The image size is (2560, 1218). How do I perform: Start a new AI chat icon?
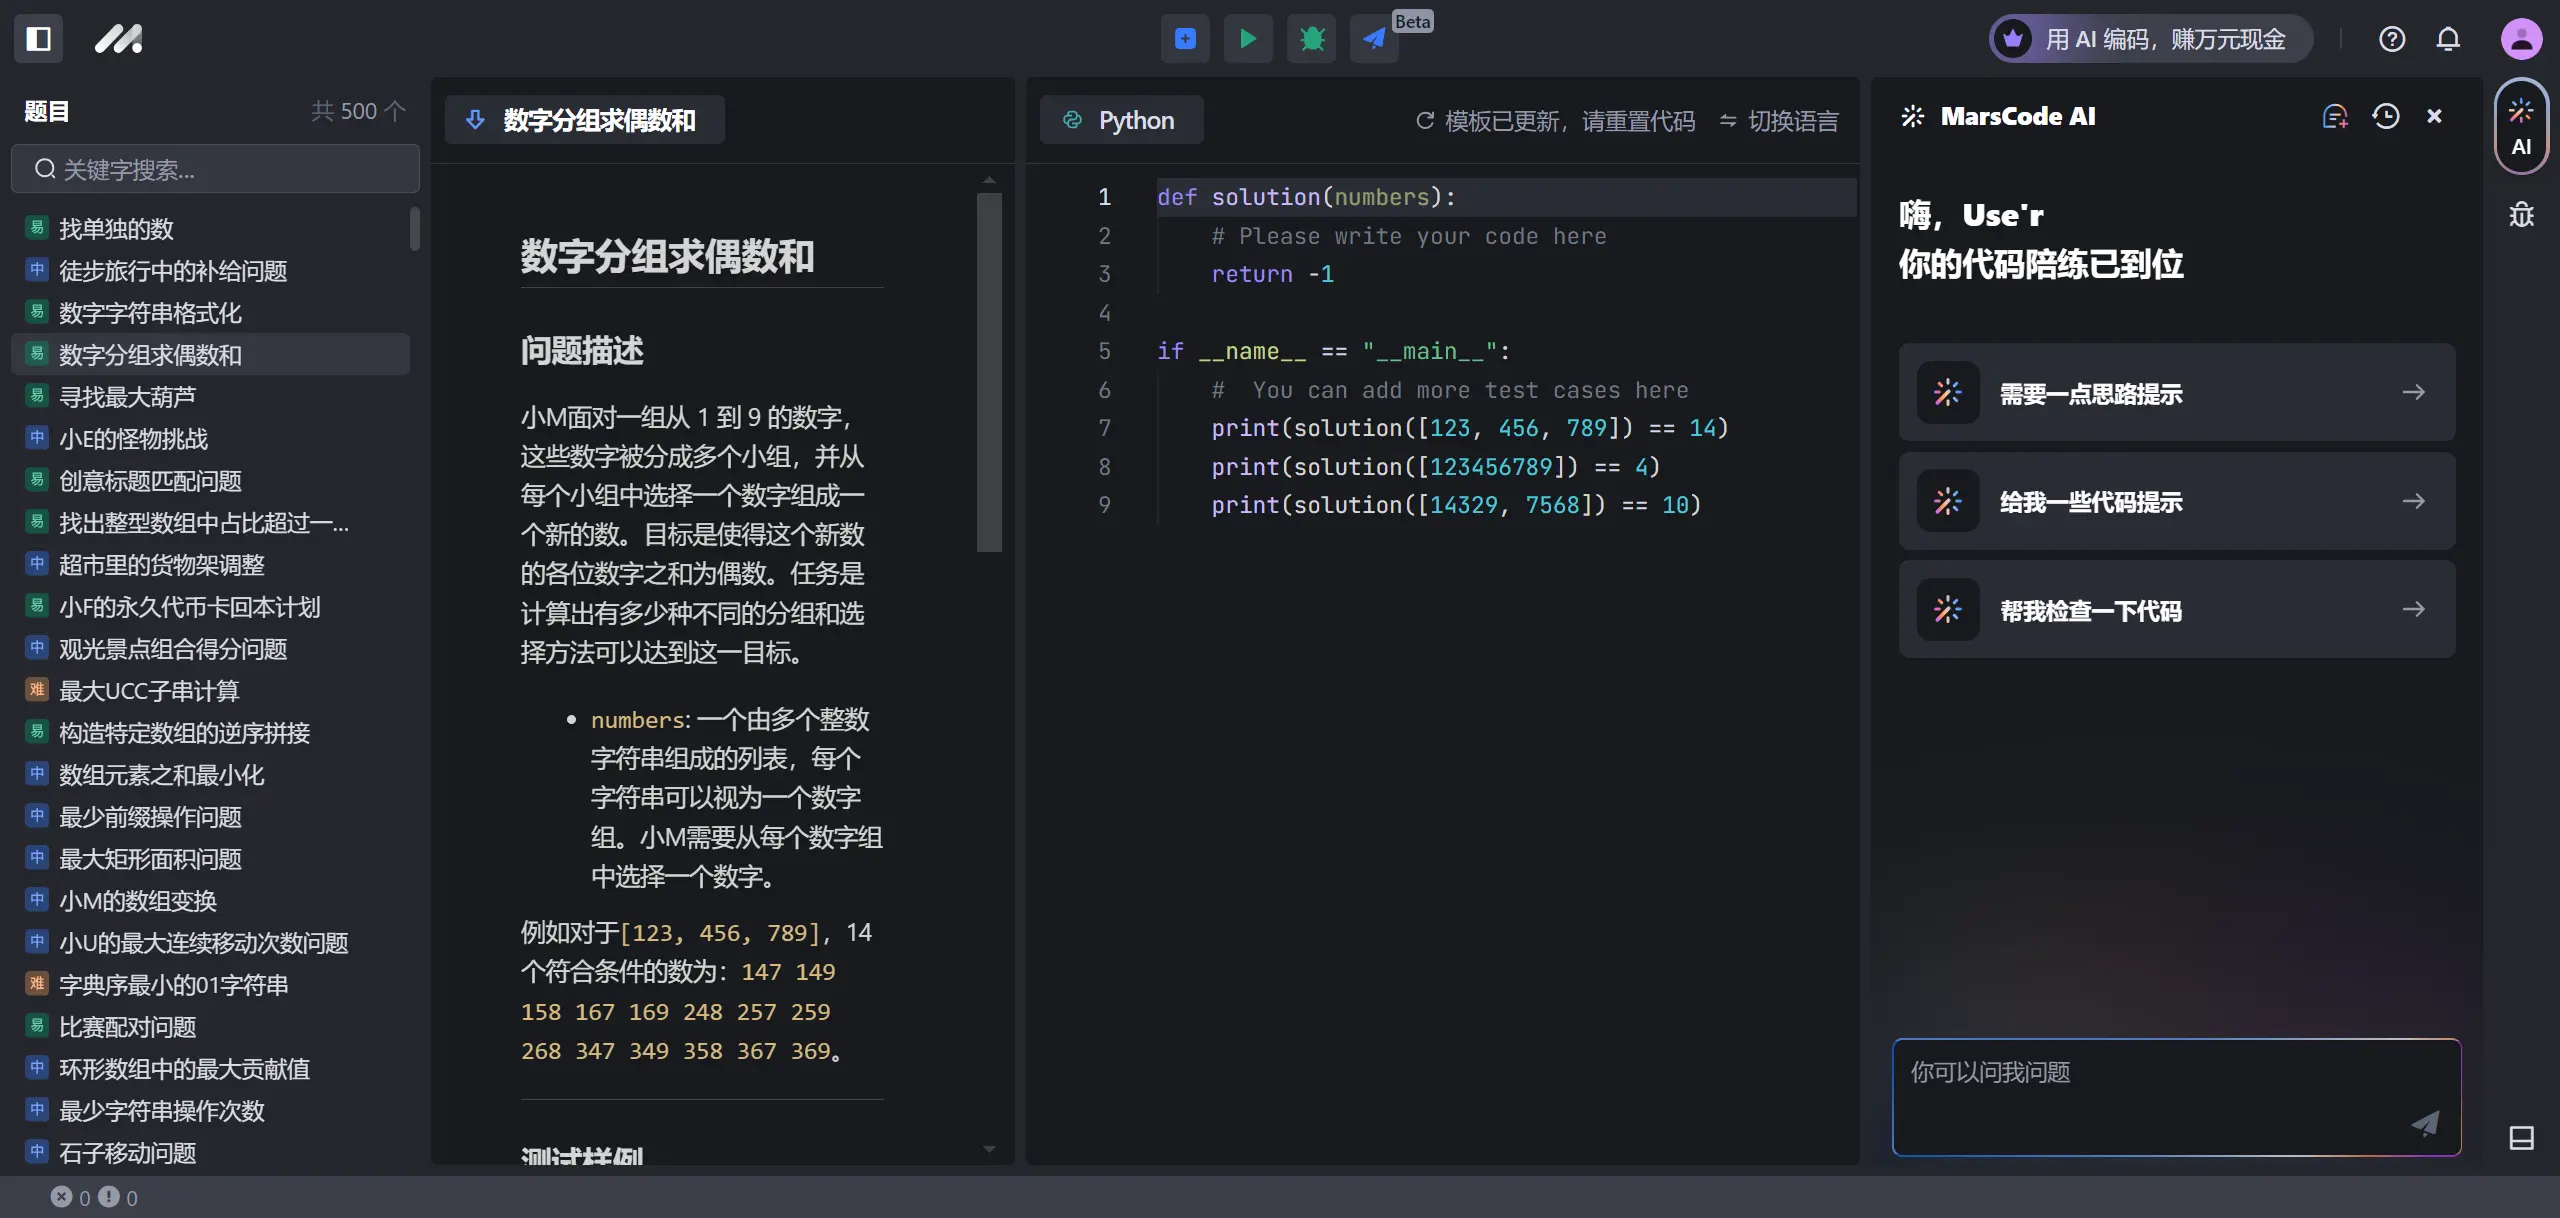coord(2335,117)
